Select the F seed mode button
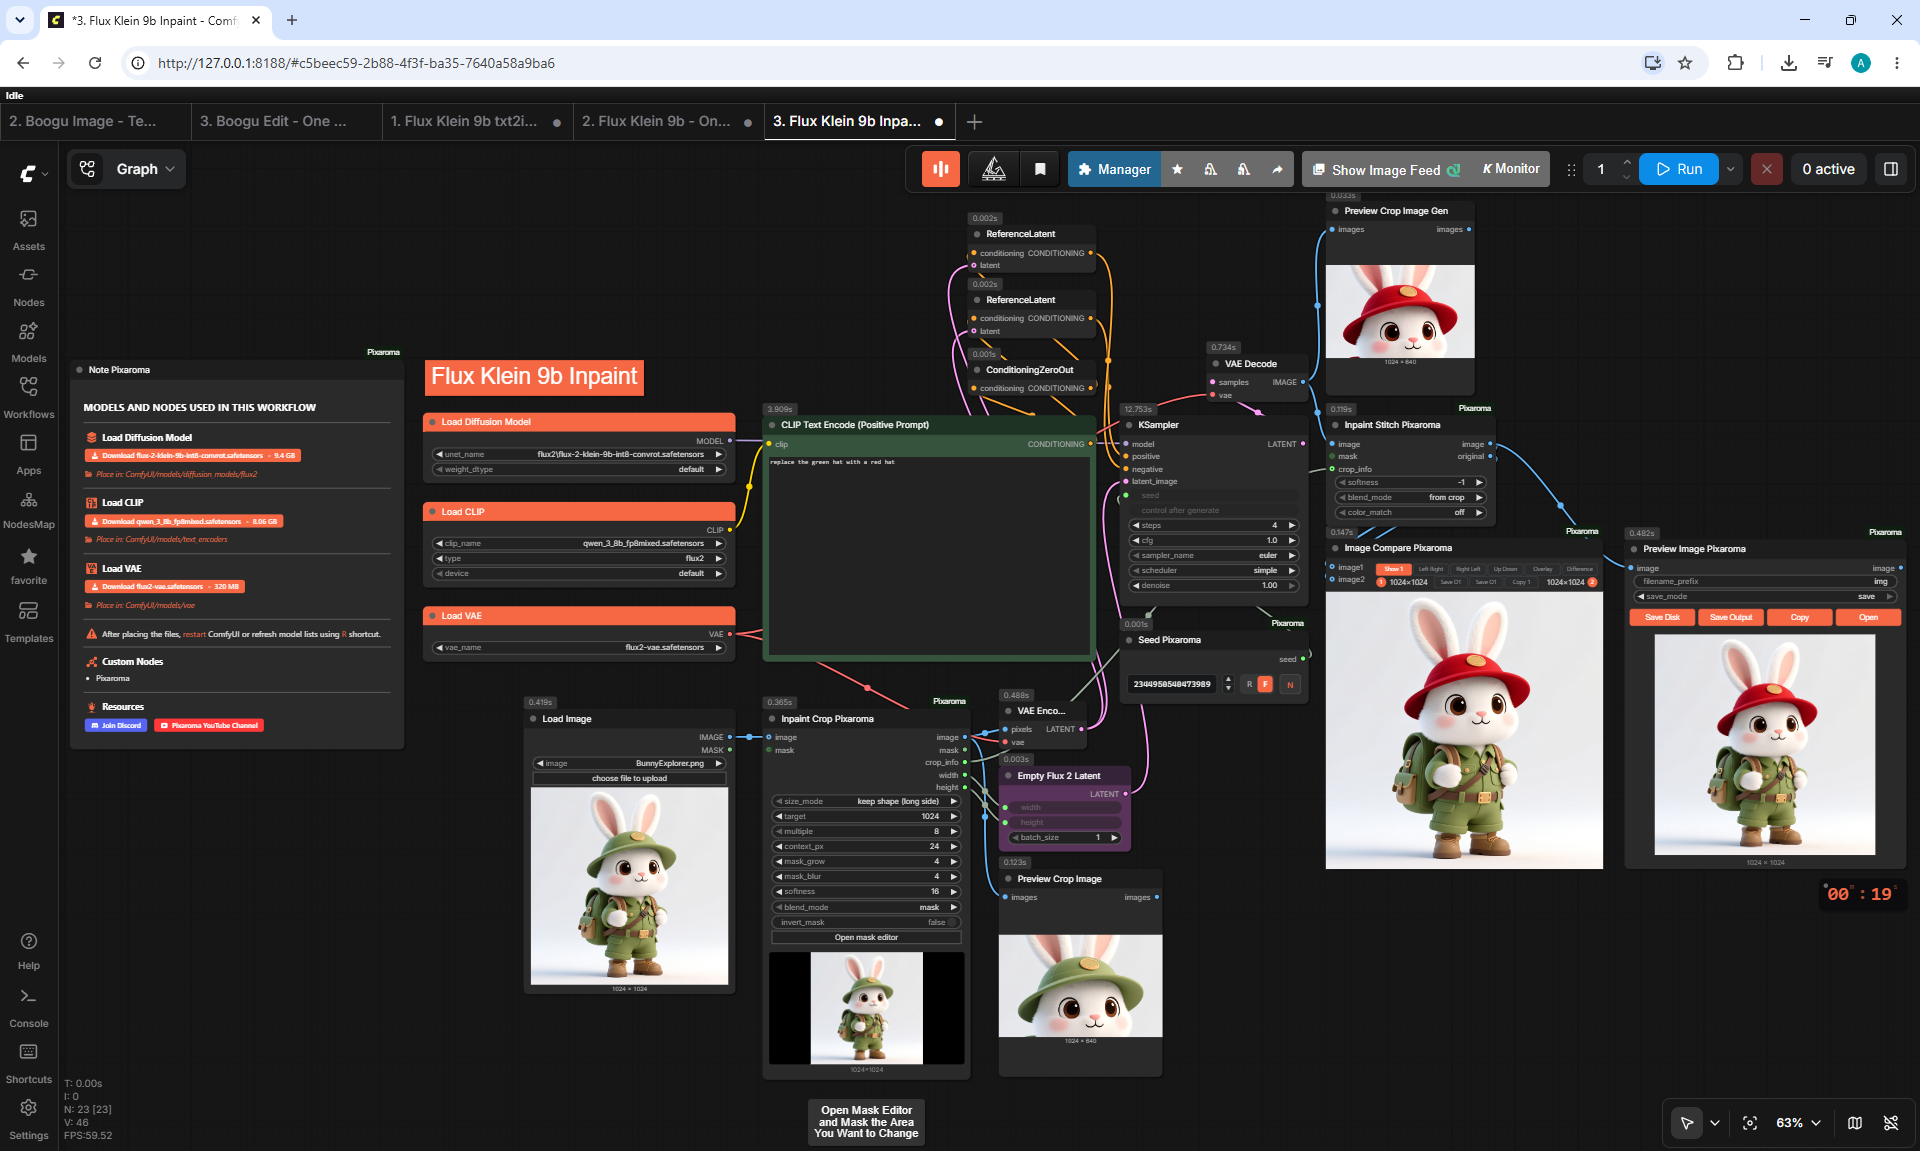This screenshot has width=1920, height=1151. [1265, 684]
